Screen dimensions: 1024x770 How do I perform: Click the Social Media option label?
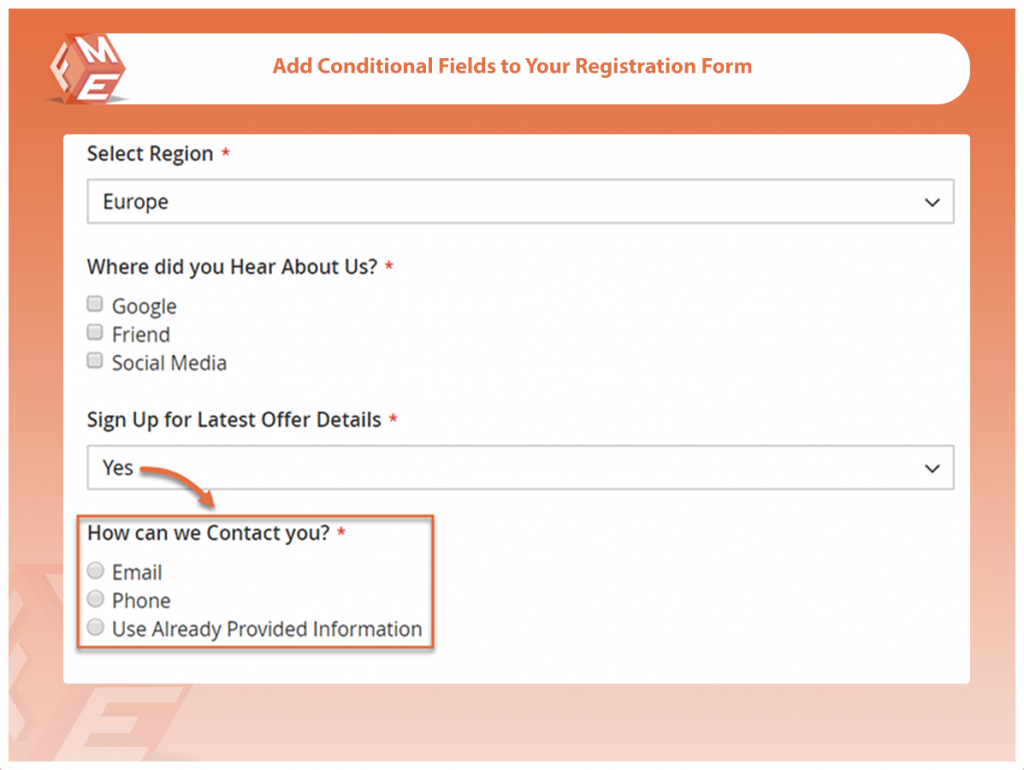pyautogui.click(x=169, y=362)
